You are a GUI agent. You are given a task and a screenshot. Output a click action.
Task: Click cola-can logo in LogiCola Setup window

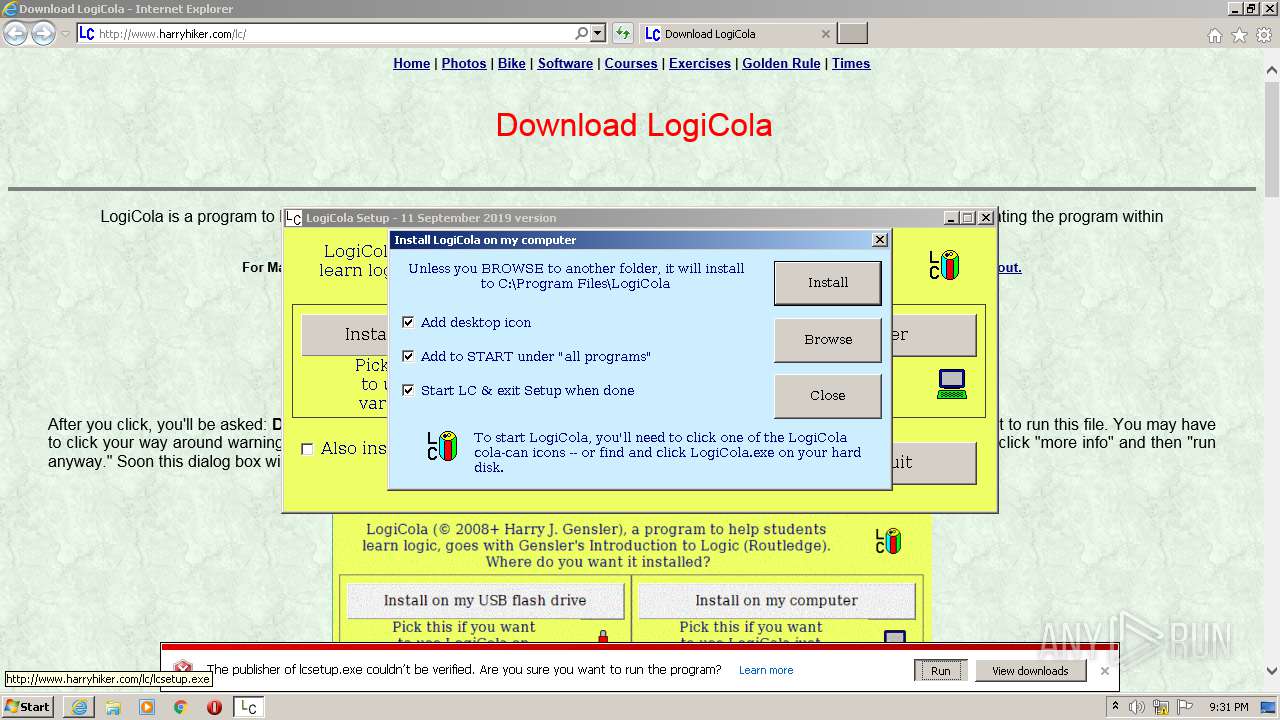click(944, 265)
